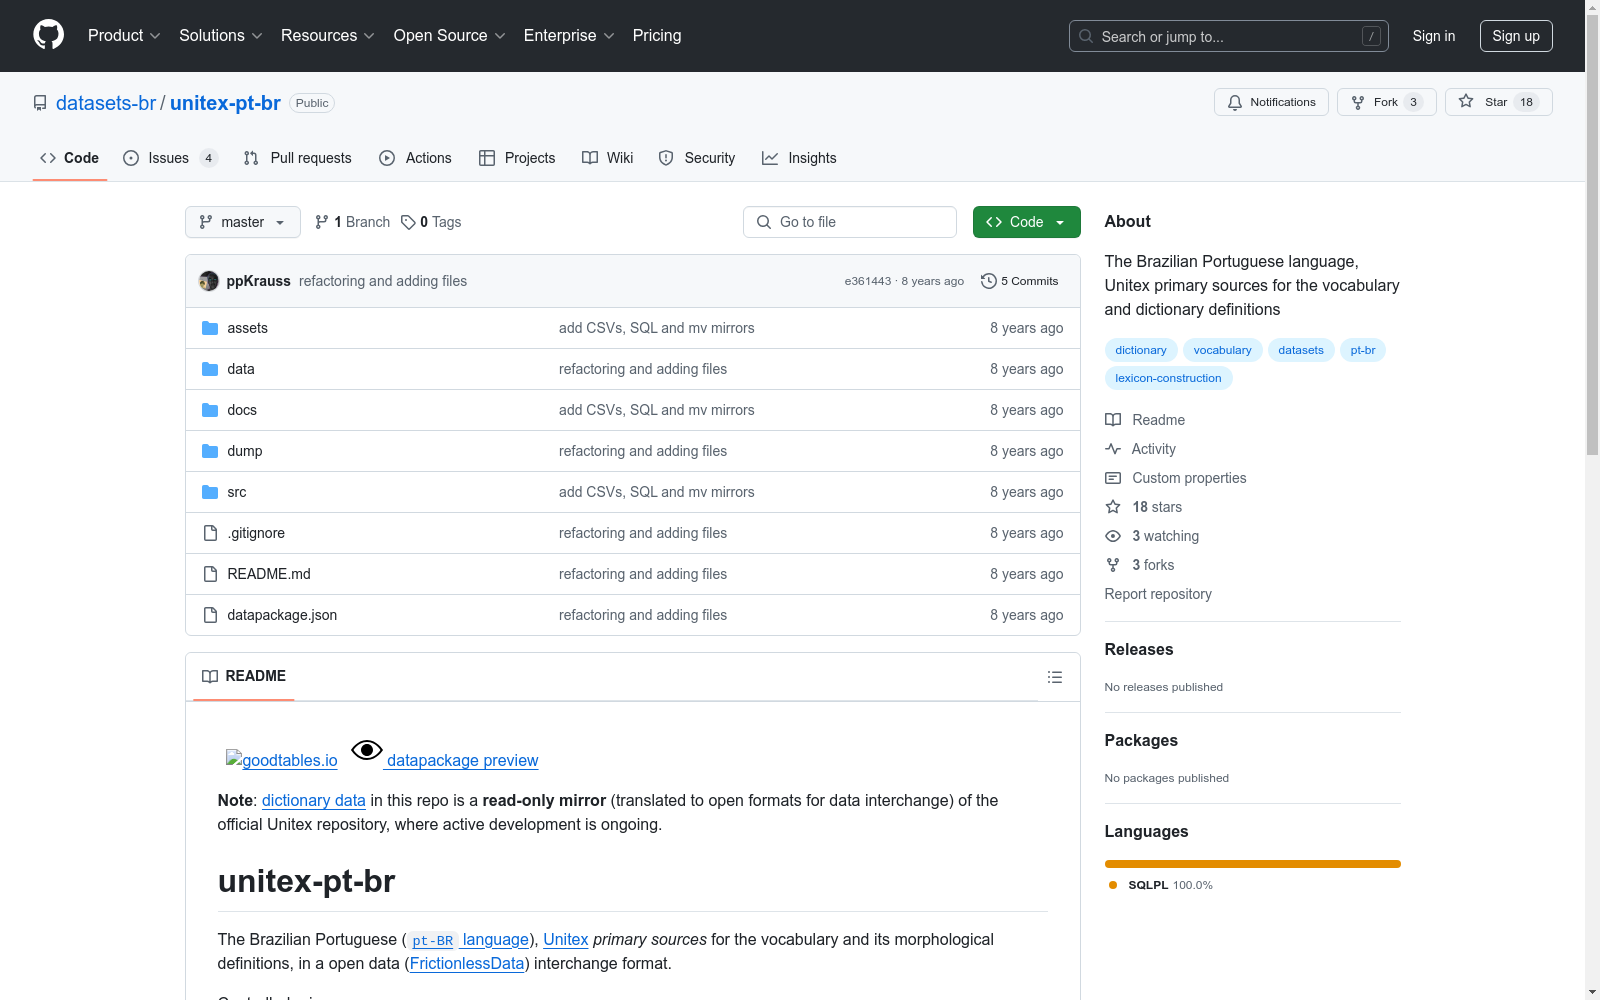Click the history clock icon beside 5 Commits

tap(989, 281)
